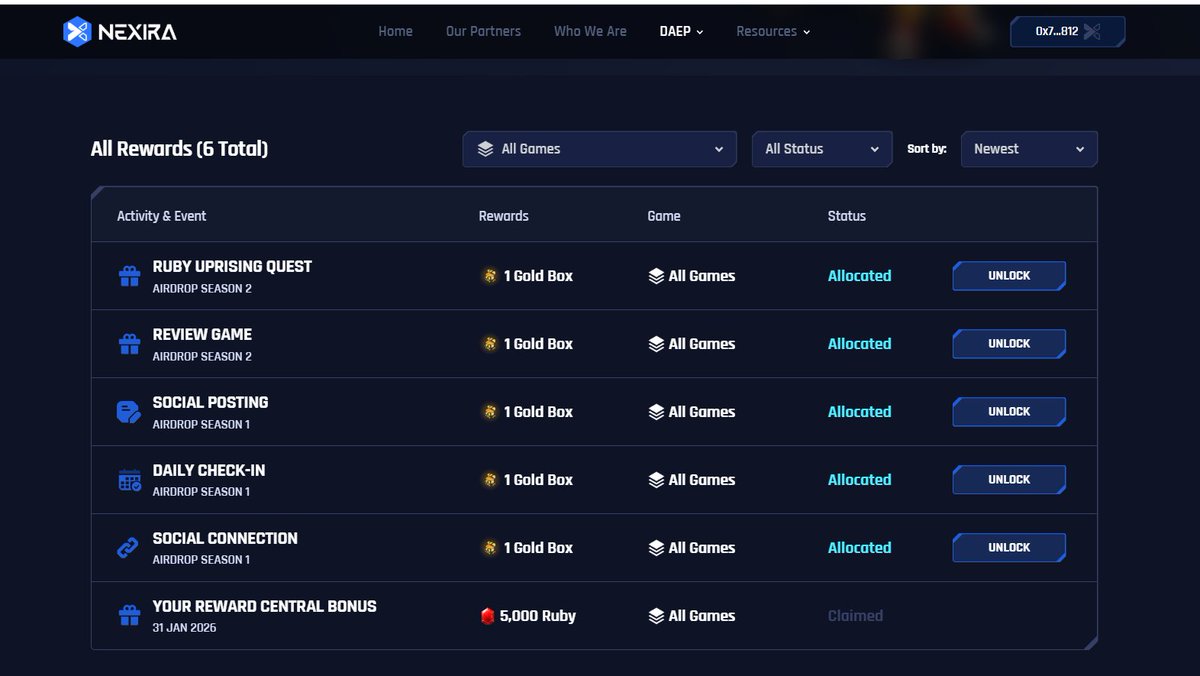Click the Activity & Event column header

click(x=162, y=216)
